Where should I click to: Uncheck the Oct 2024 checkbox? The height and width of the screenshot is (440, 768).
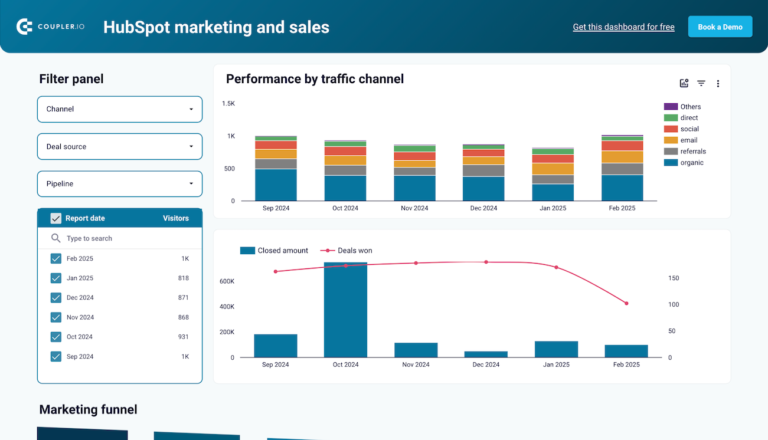point(56,337)
